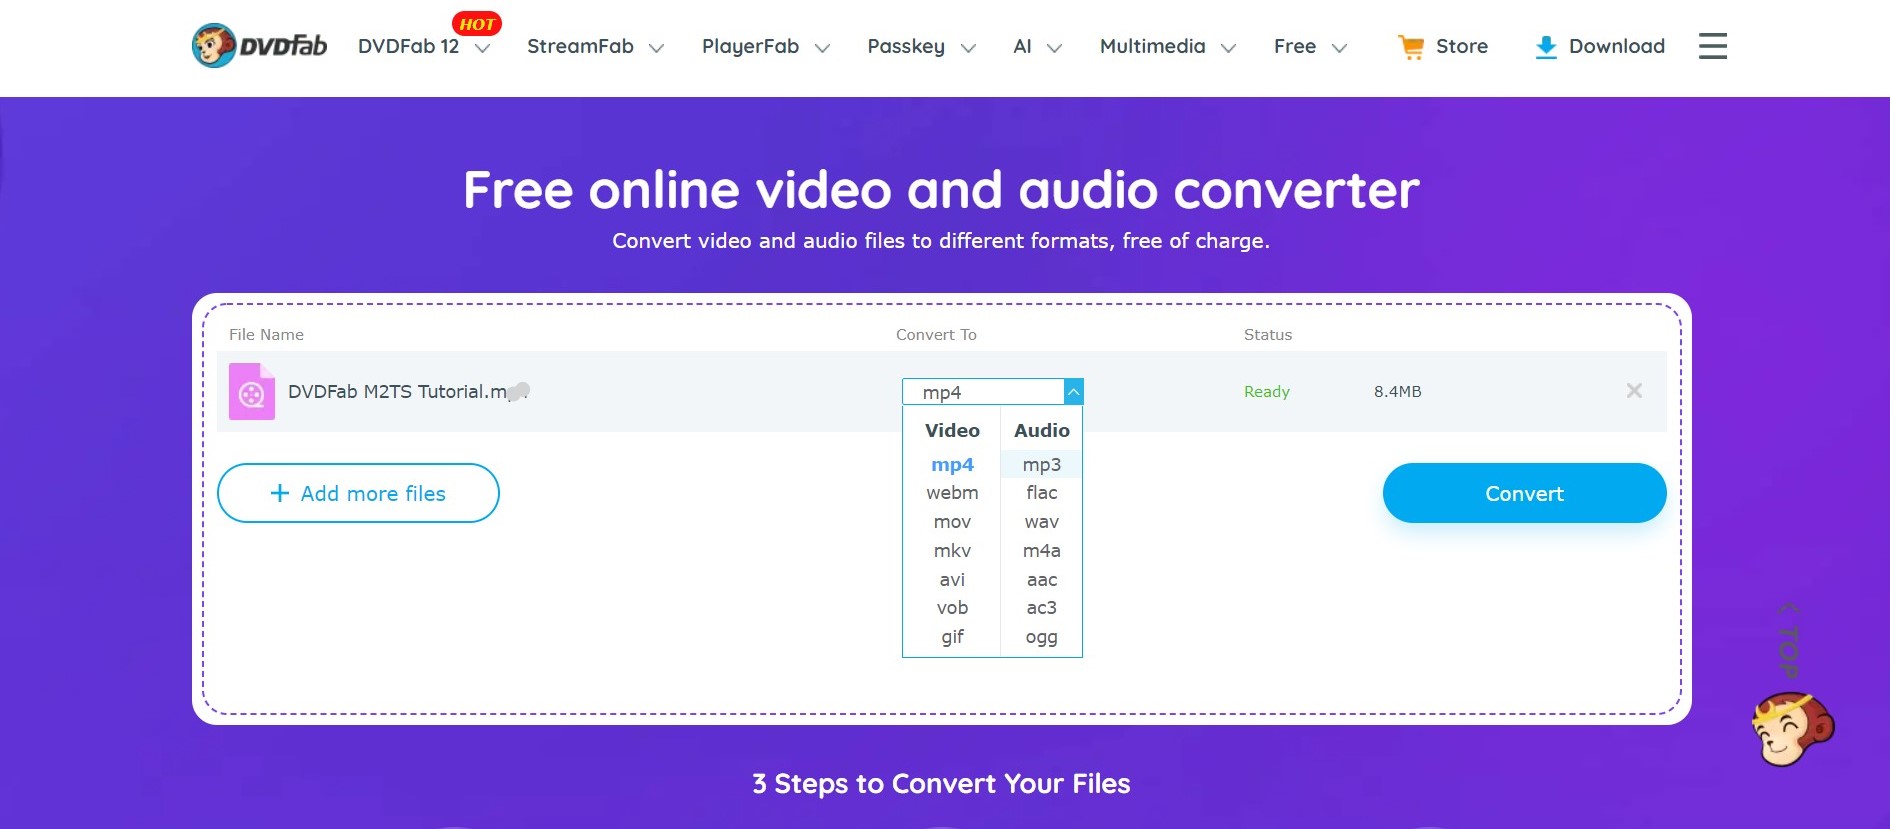Click the pink video file icon
The height and width of the screenshot is (829, 1890).
tap(252, 392)
